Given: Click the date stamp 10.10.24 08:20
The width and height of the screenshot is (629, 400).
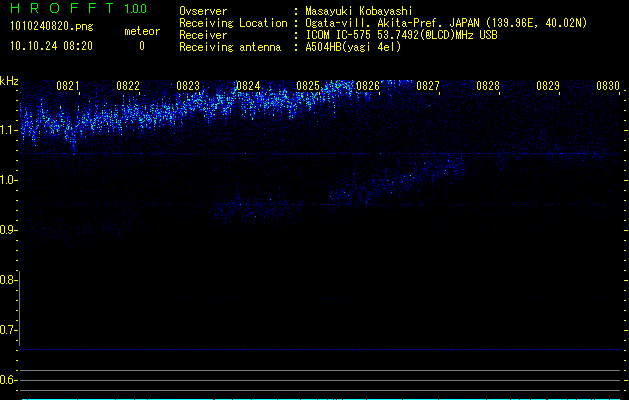Looking at the screenshot, I should (x=51, y=46).
